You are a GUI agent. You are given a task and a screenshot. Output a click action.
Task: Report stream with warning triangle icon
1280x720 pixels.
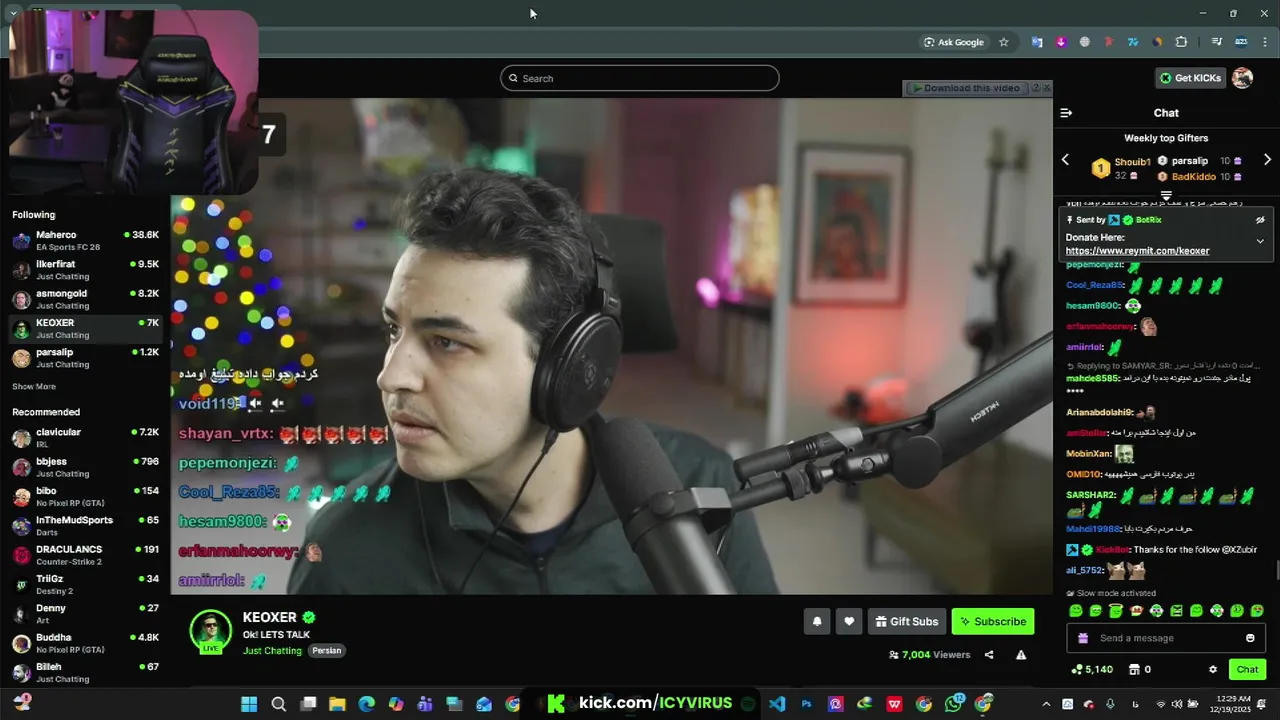[x=1021, y=655]
